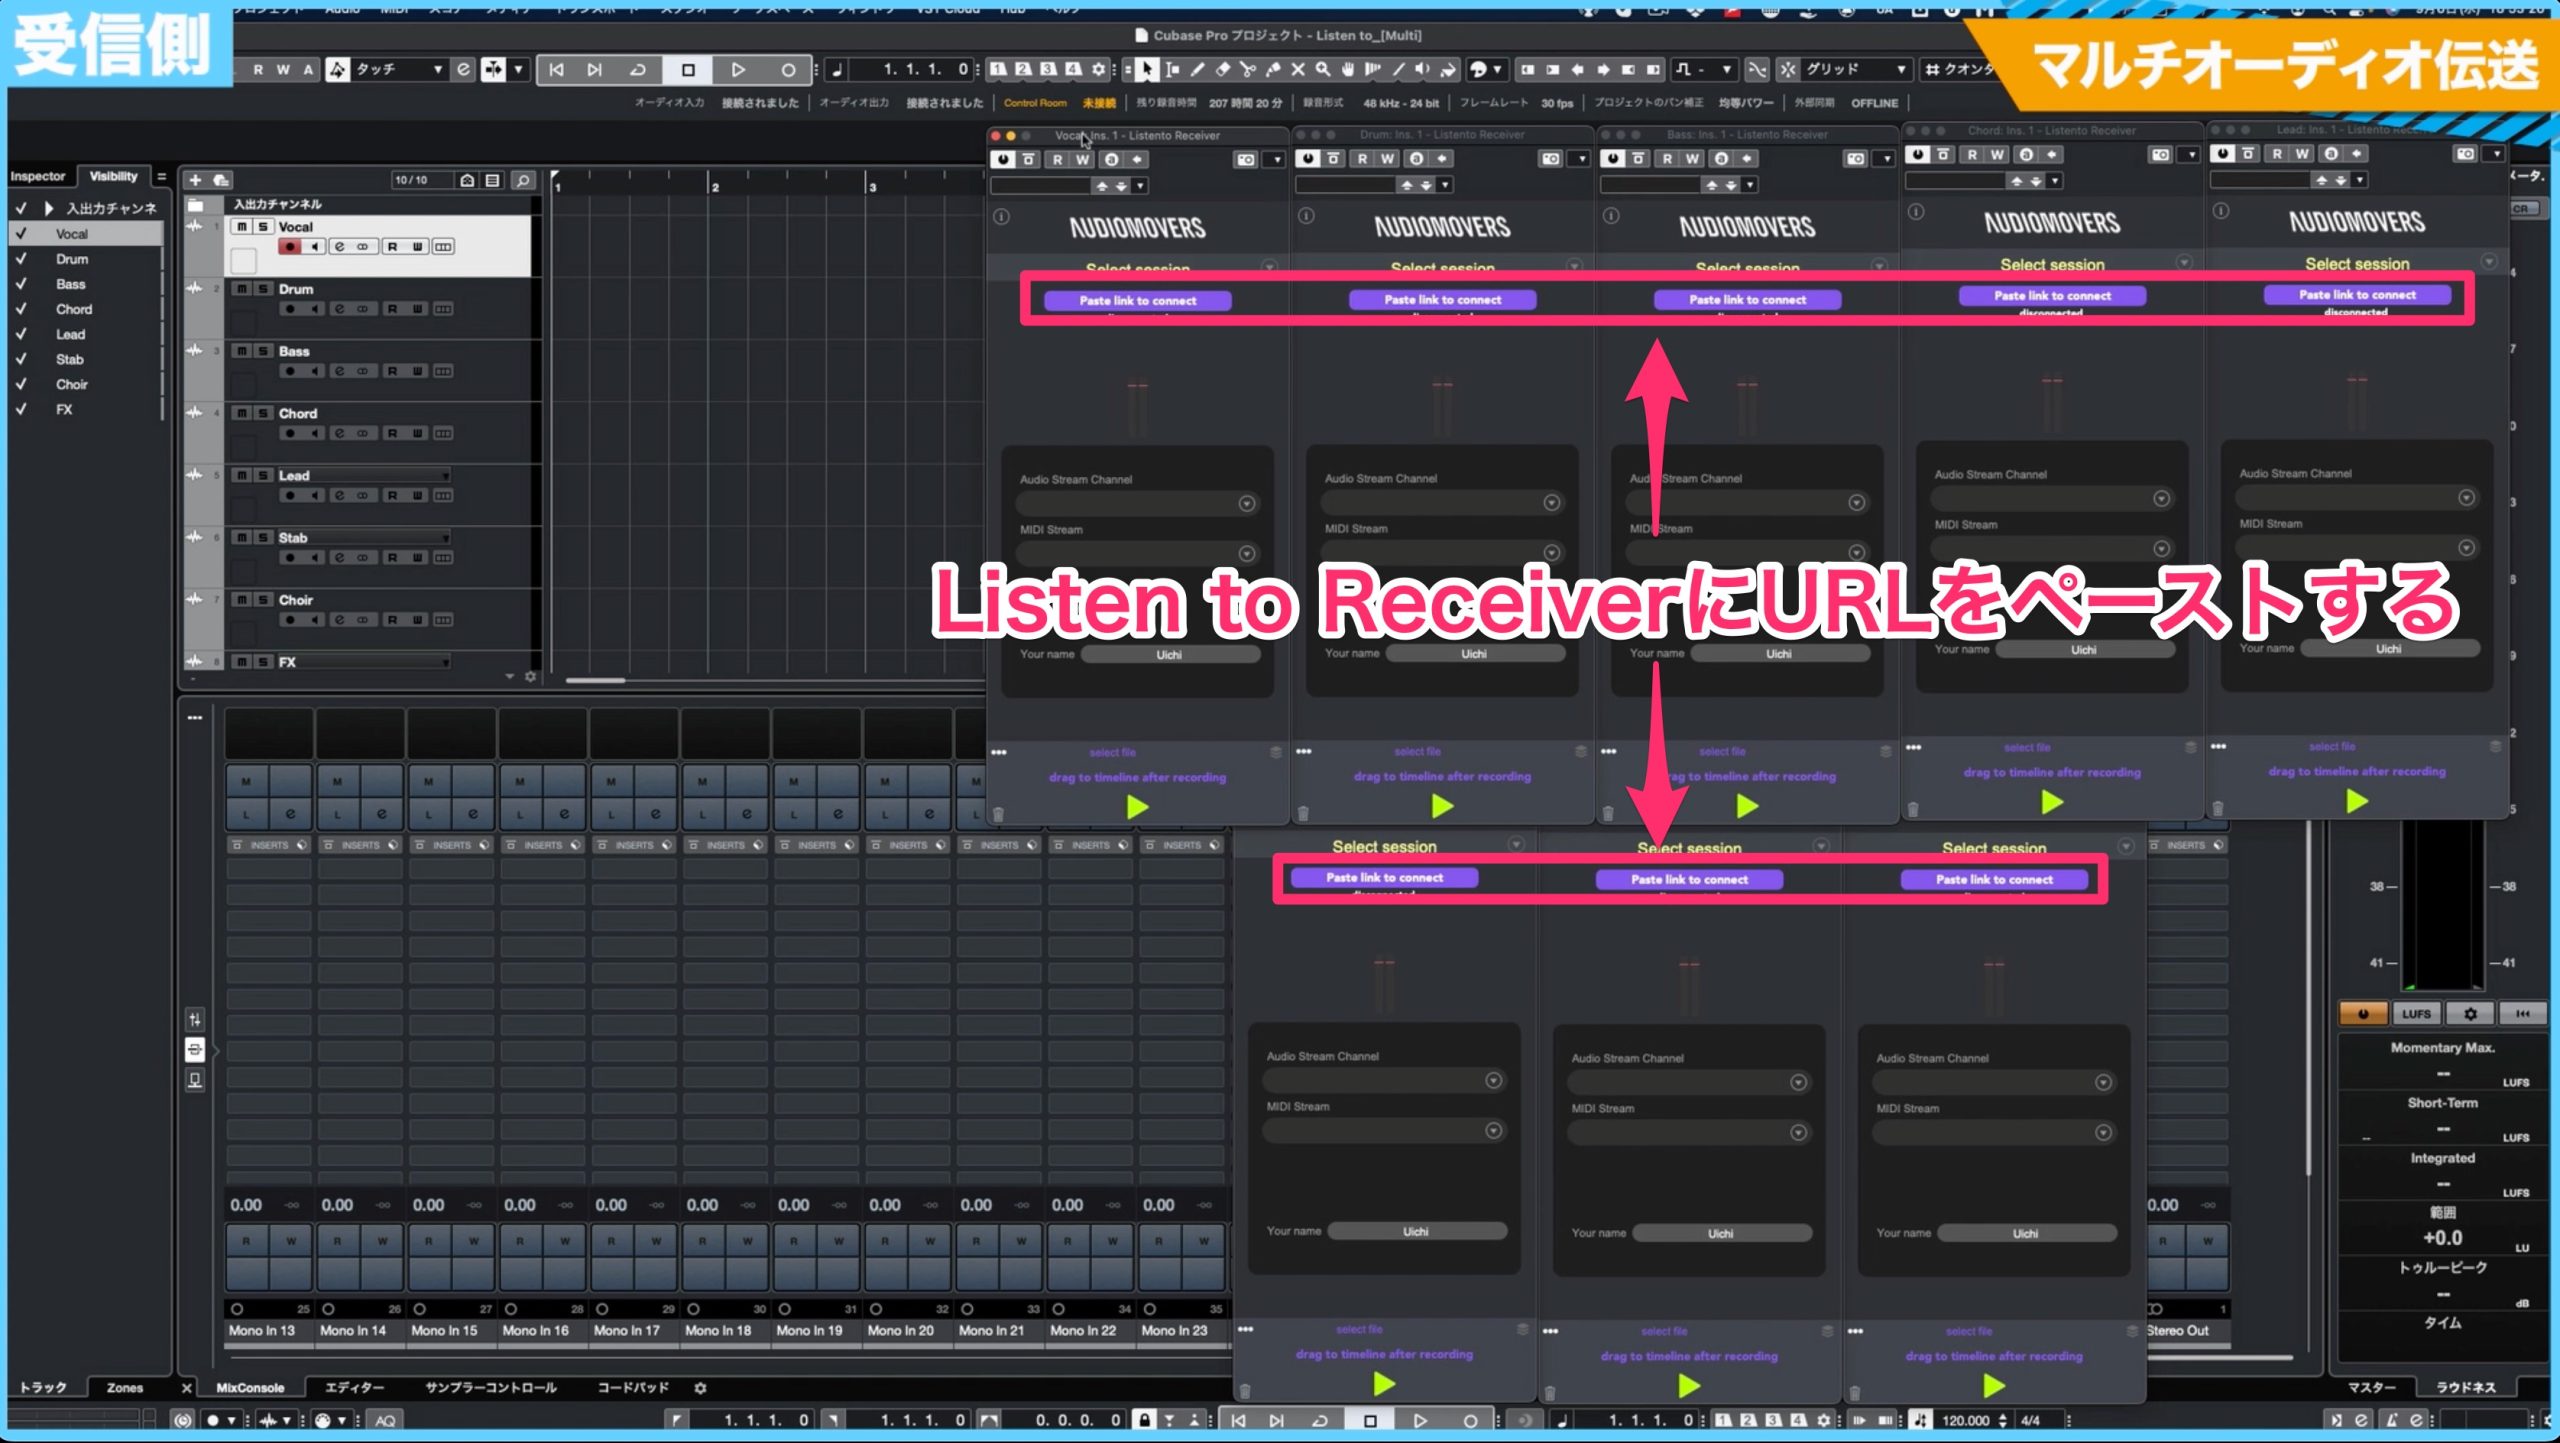Click snapshot camera icon in Vocal plugin window

1245,159
